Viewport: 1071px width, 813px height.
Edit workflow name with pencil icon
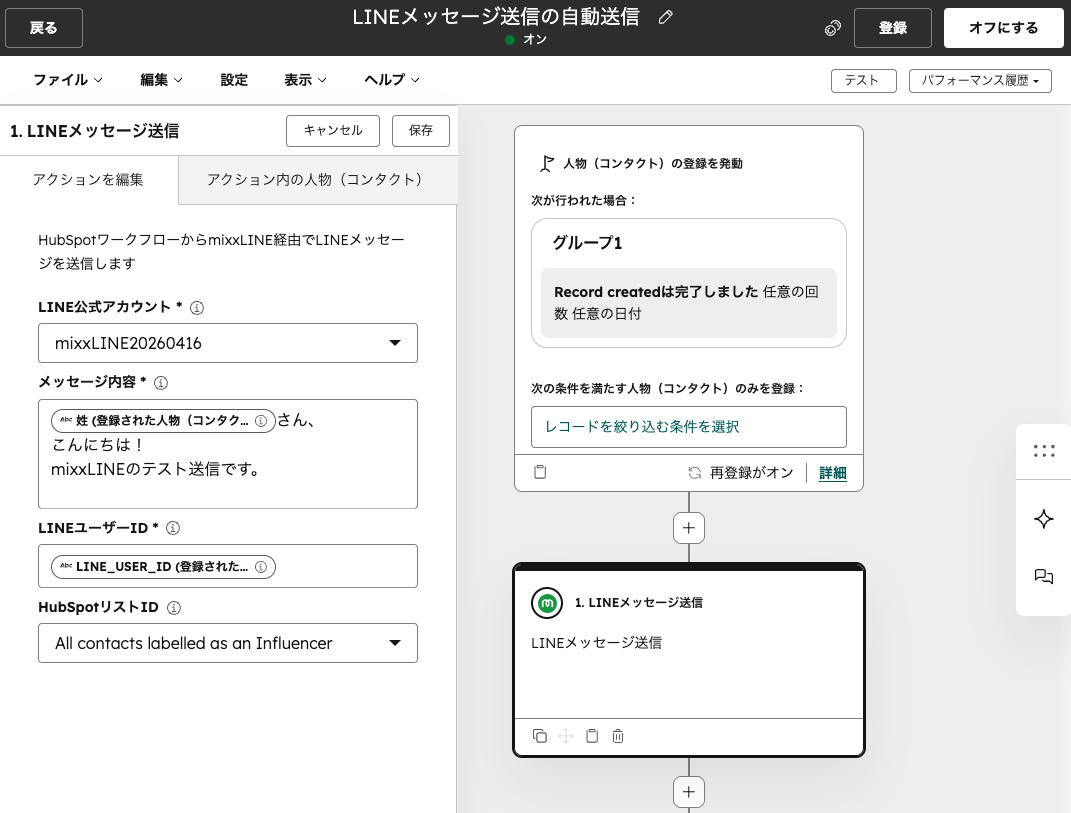pyautogui.click(x=665, y=17)
